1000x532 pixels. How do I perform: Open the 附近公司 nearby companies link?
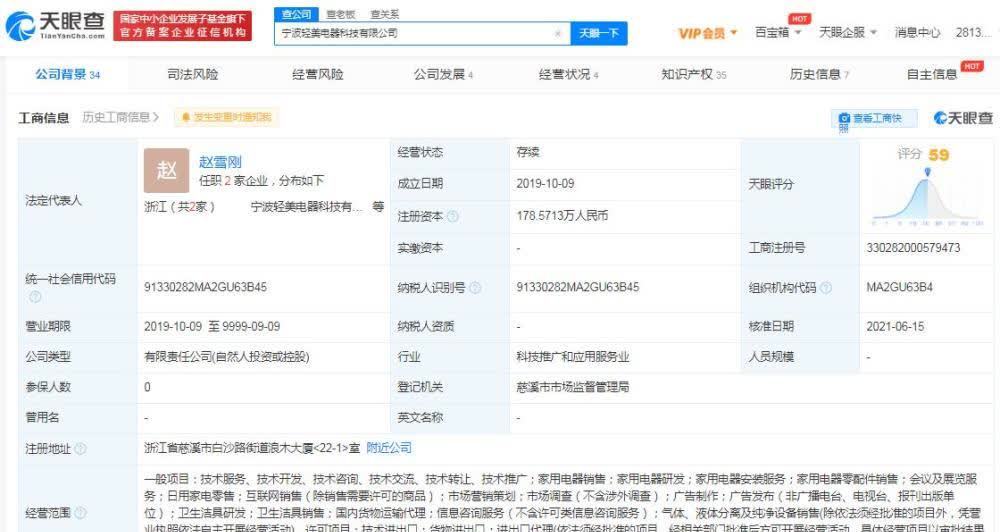tap(389, 448)
